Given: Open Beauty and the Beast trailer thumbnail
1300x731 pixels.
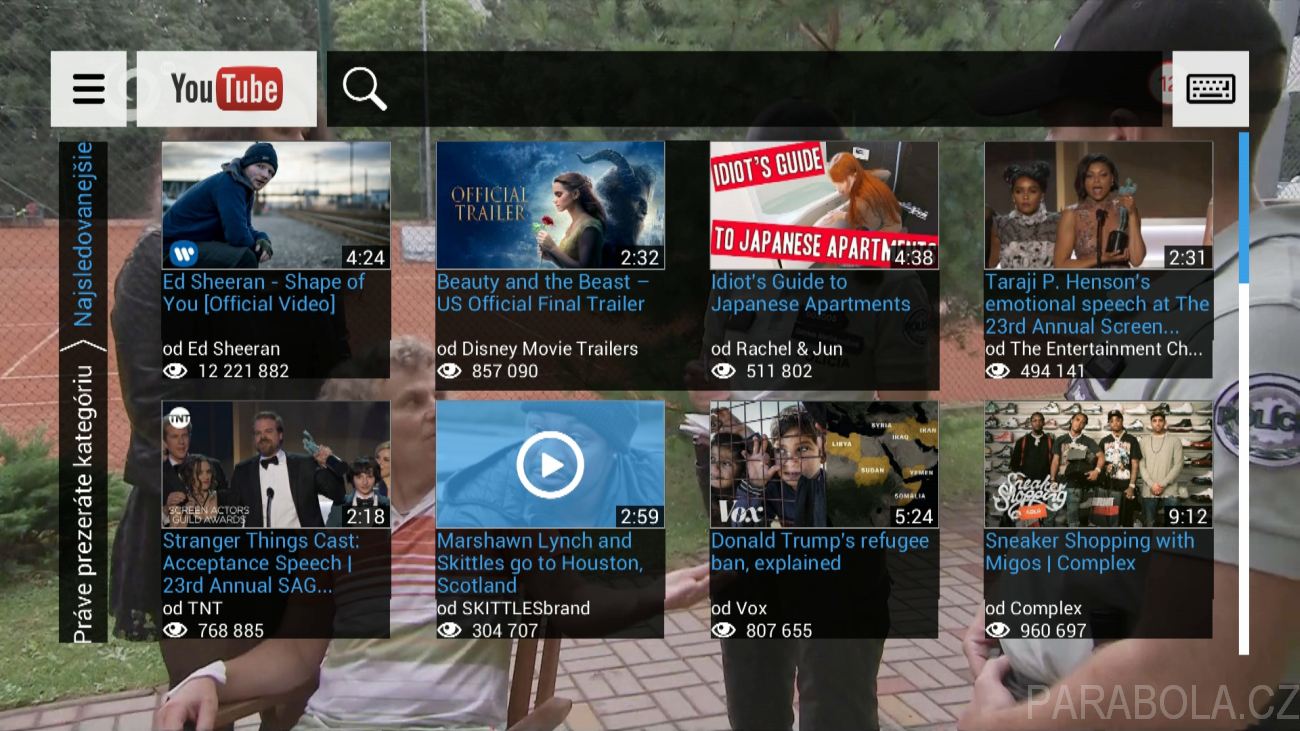Looking at the screenshot, I should tap(550, 205).
